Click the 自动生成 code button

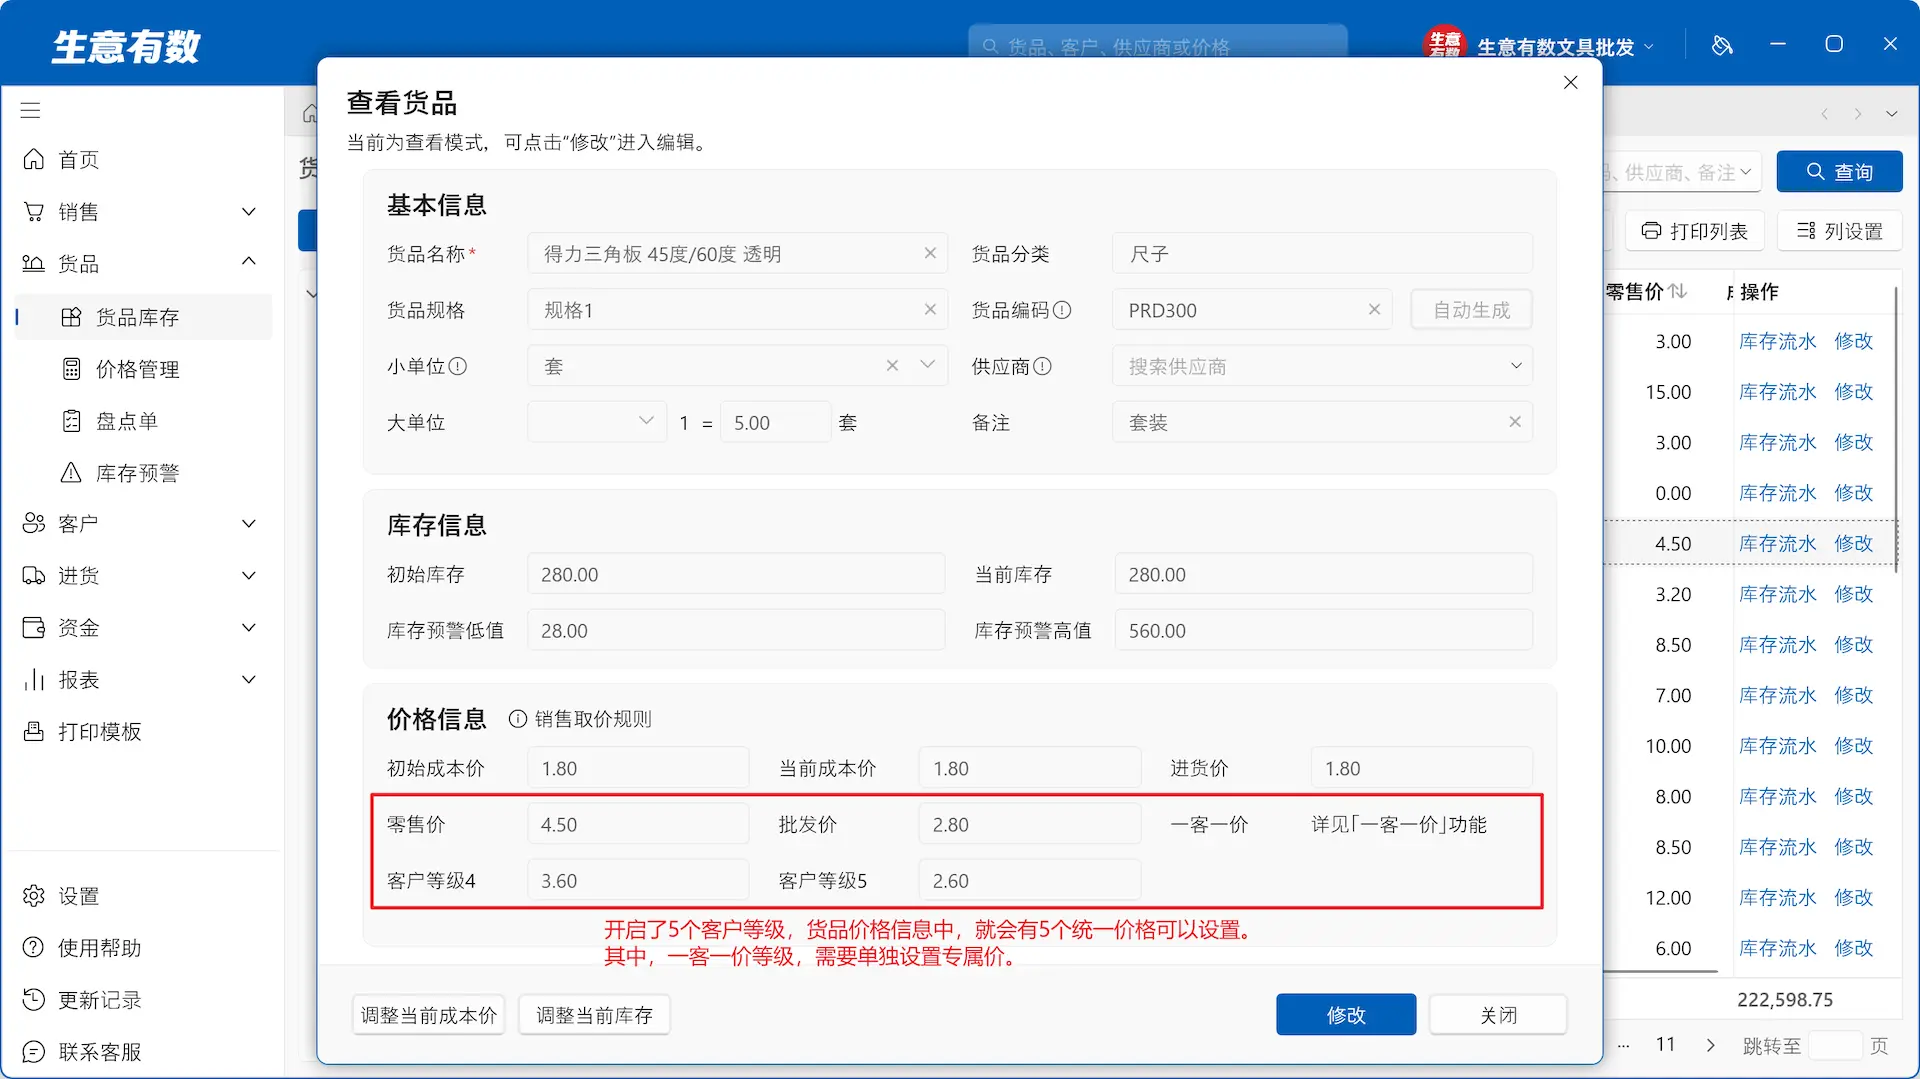[1471, 310]
